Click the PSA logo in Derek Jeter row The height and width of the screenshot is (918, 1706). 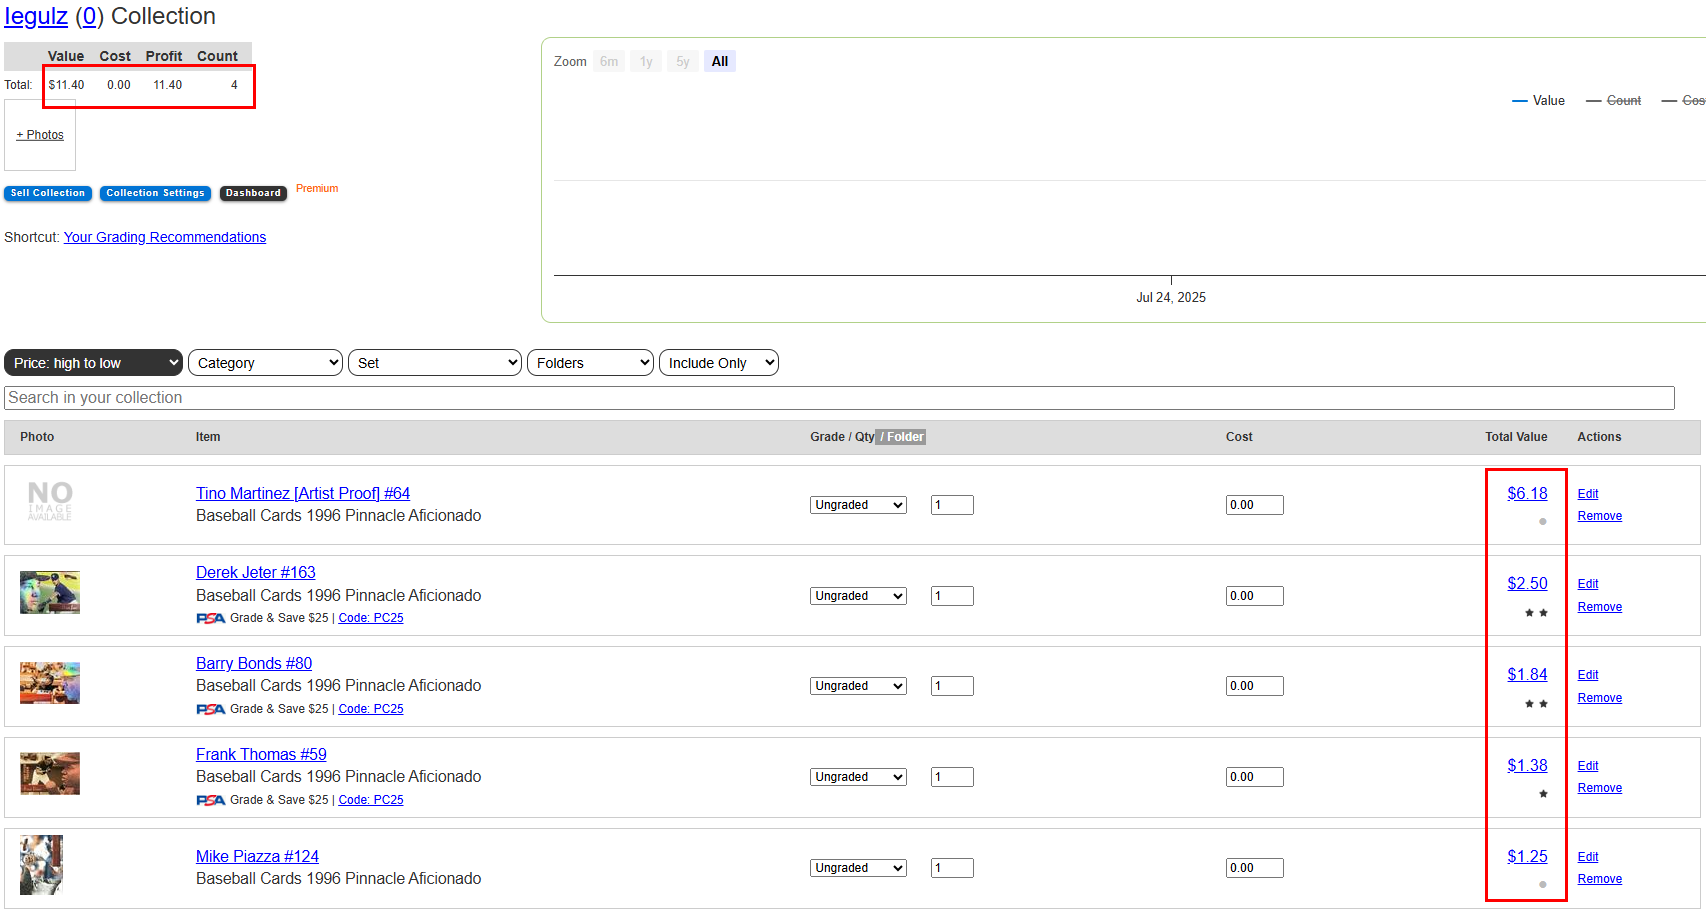(211, 618)
